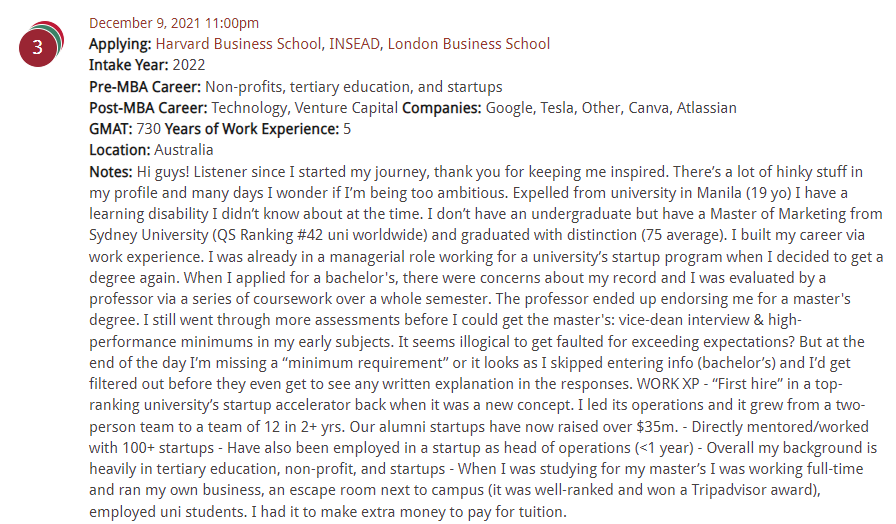
Task: Click the GMAT label
Action: pos(109,129)
